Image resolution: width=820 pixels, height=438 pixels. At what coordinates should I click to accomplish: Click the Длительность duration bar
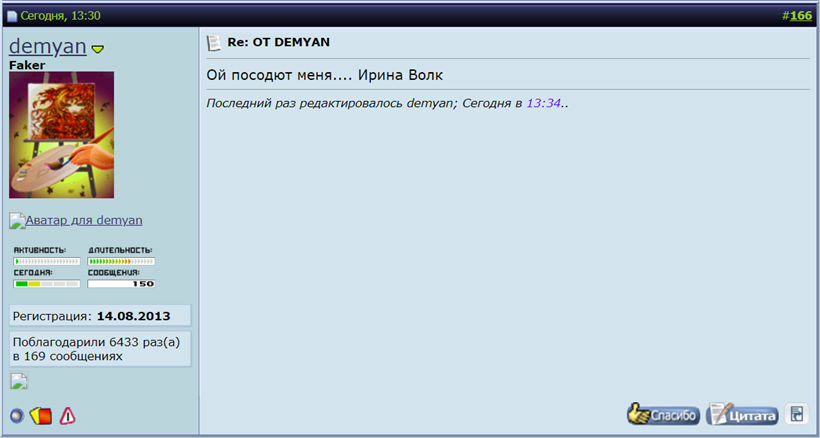[121, 261]
